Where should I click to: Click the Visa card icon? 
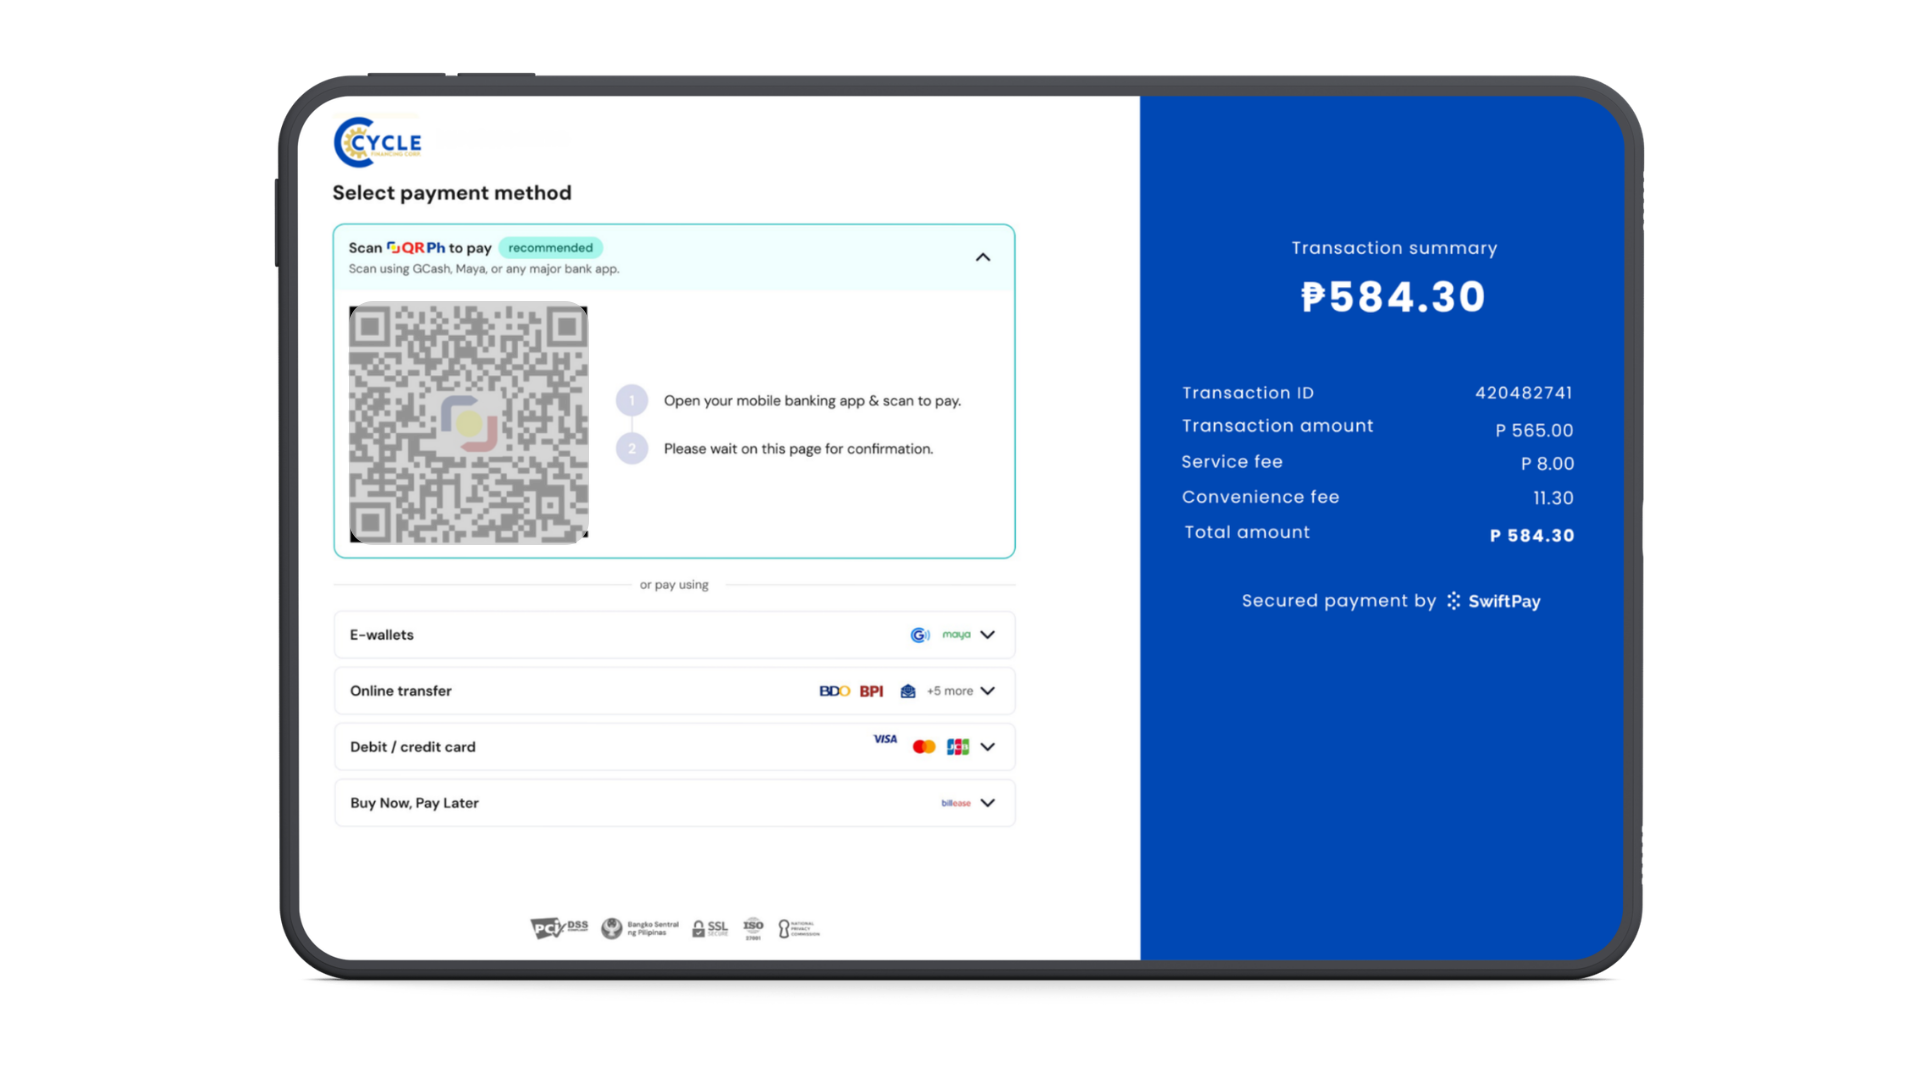pos(885,739)
